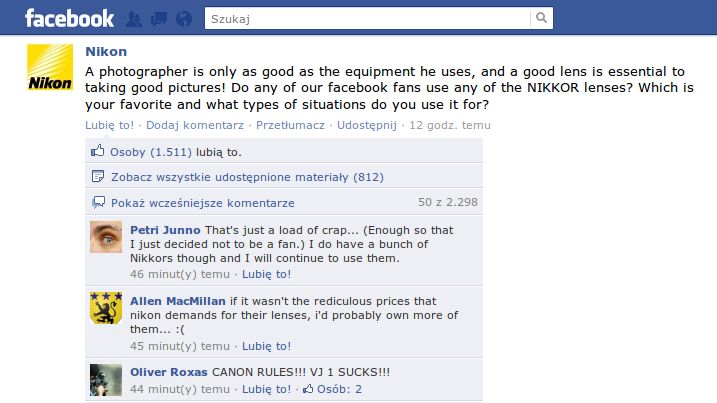Screen dimensions: 717x403
Task: Click Przetłumacz to translate the post
Action: 290,125
